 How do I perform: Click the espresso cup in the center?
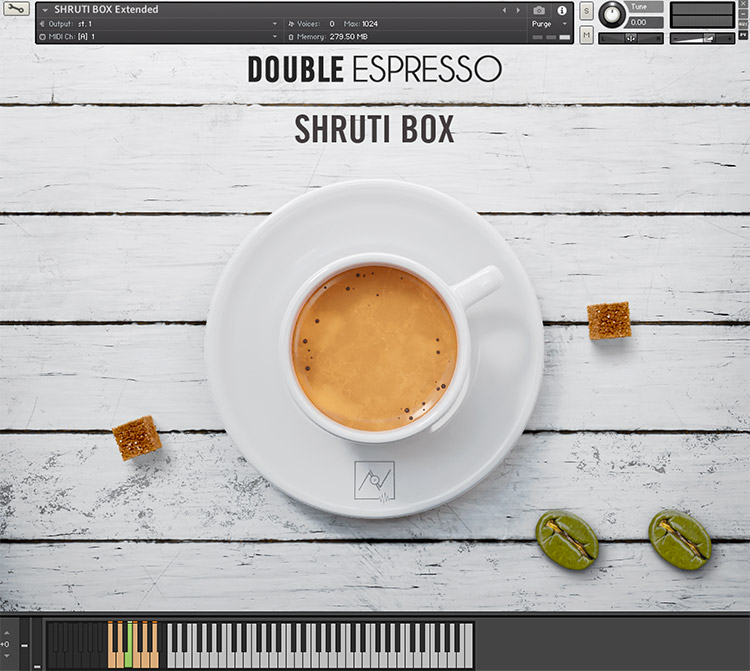tap(375, 348)
